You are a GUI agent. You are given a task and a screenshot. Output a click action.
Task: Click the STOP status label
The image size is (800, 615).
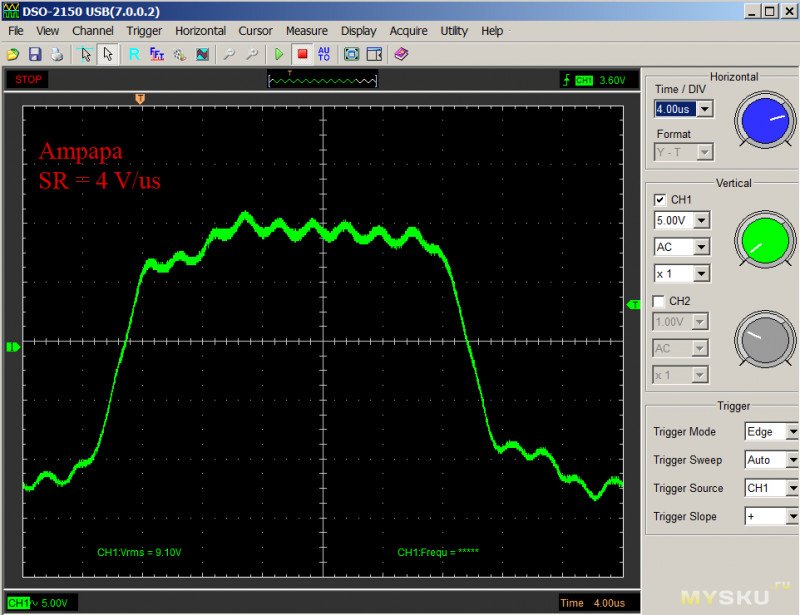[28, 79]
